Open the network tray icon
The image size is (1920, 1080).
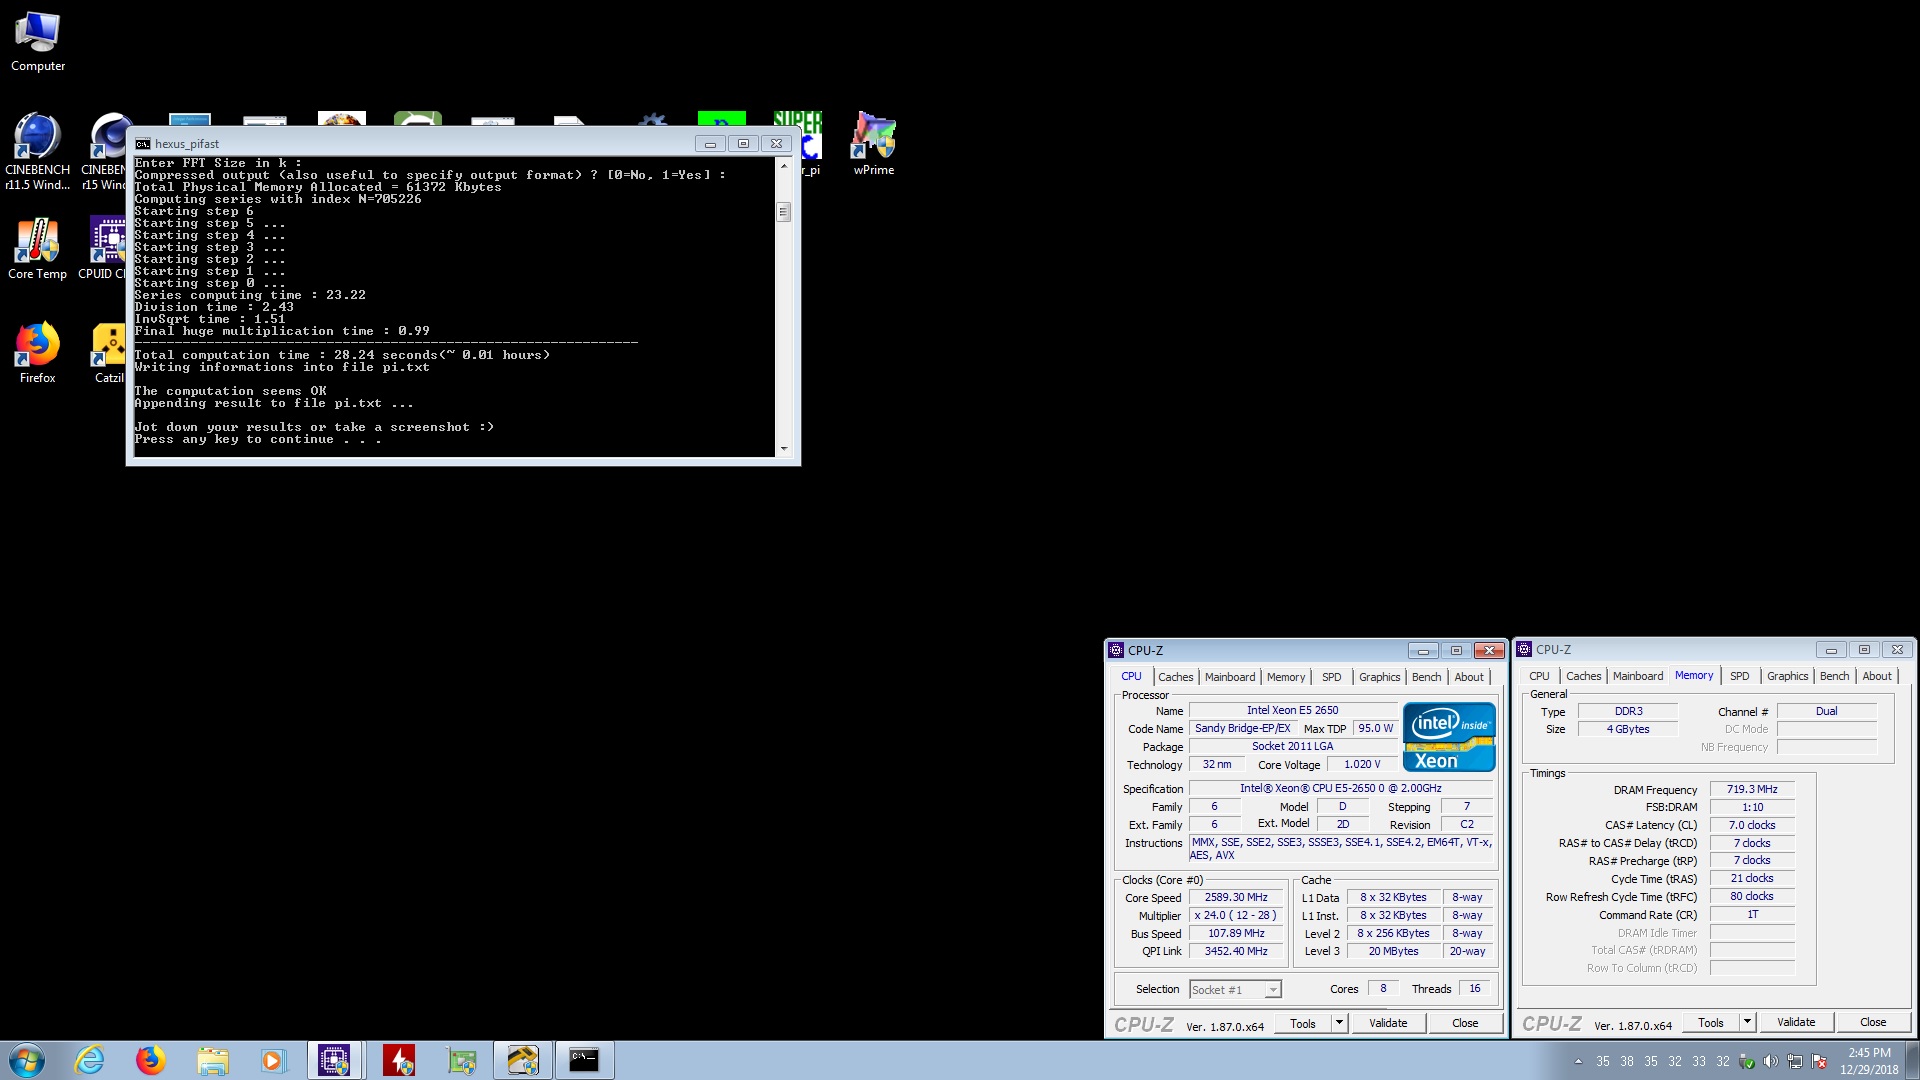coord(1795,1062)
